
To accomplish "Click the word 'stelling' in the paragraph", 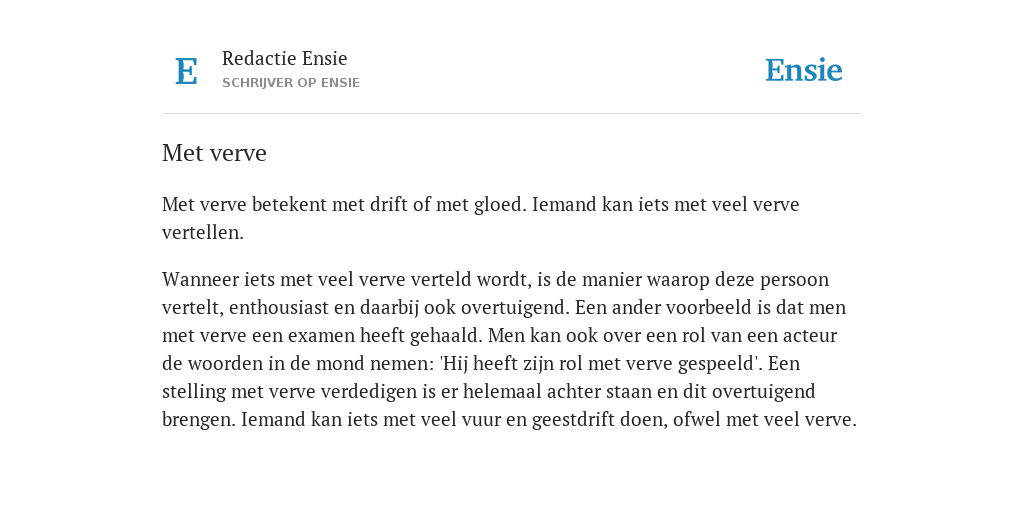I will point(194,392).
